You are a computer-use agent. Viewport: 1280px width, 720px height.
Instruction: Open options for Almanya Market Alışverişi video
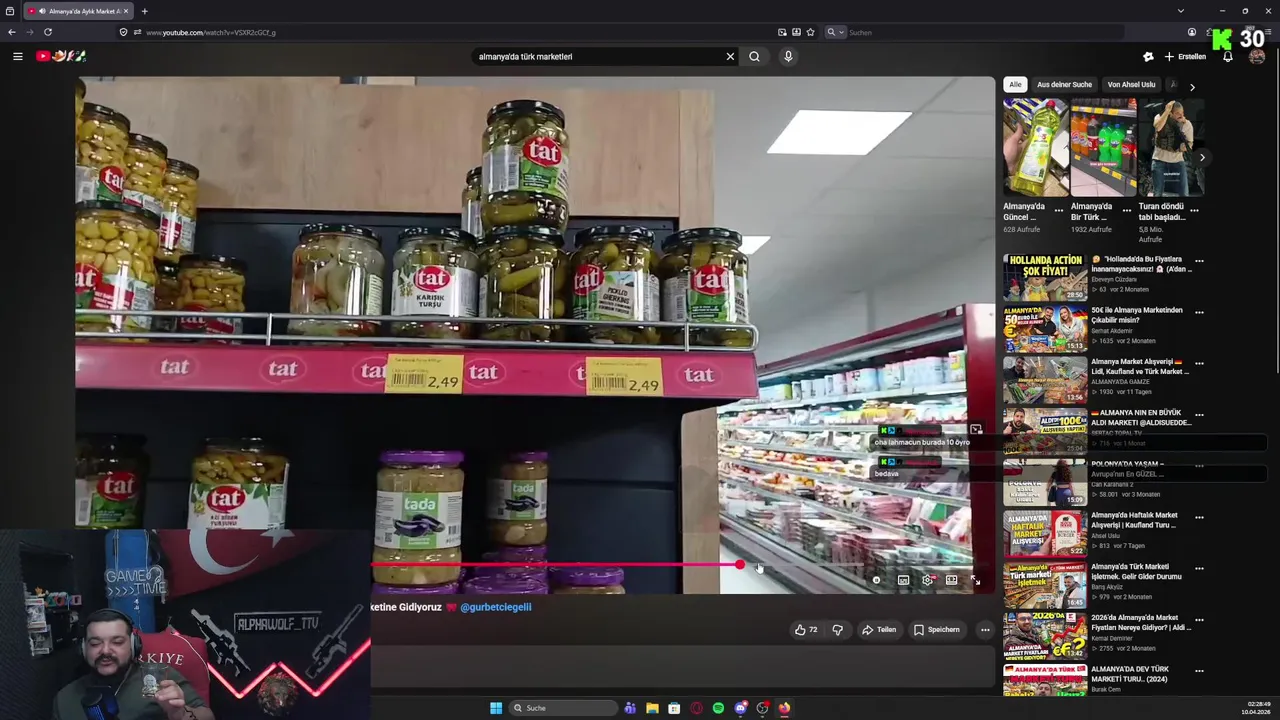(1199, 363)
